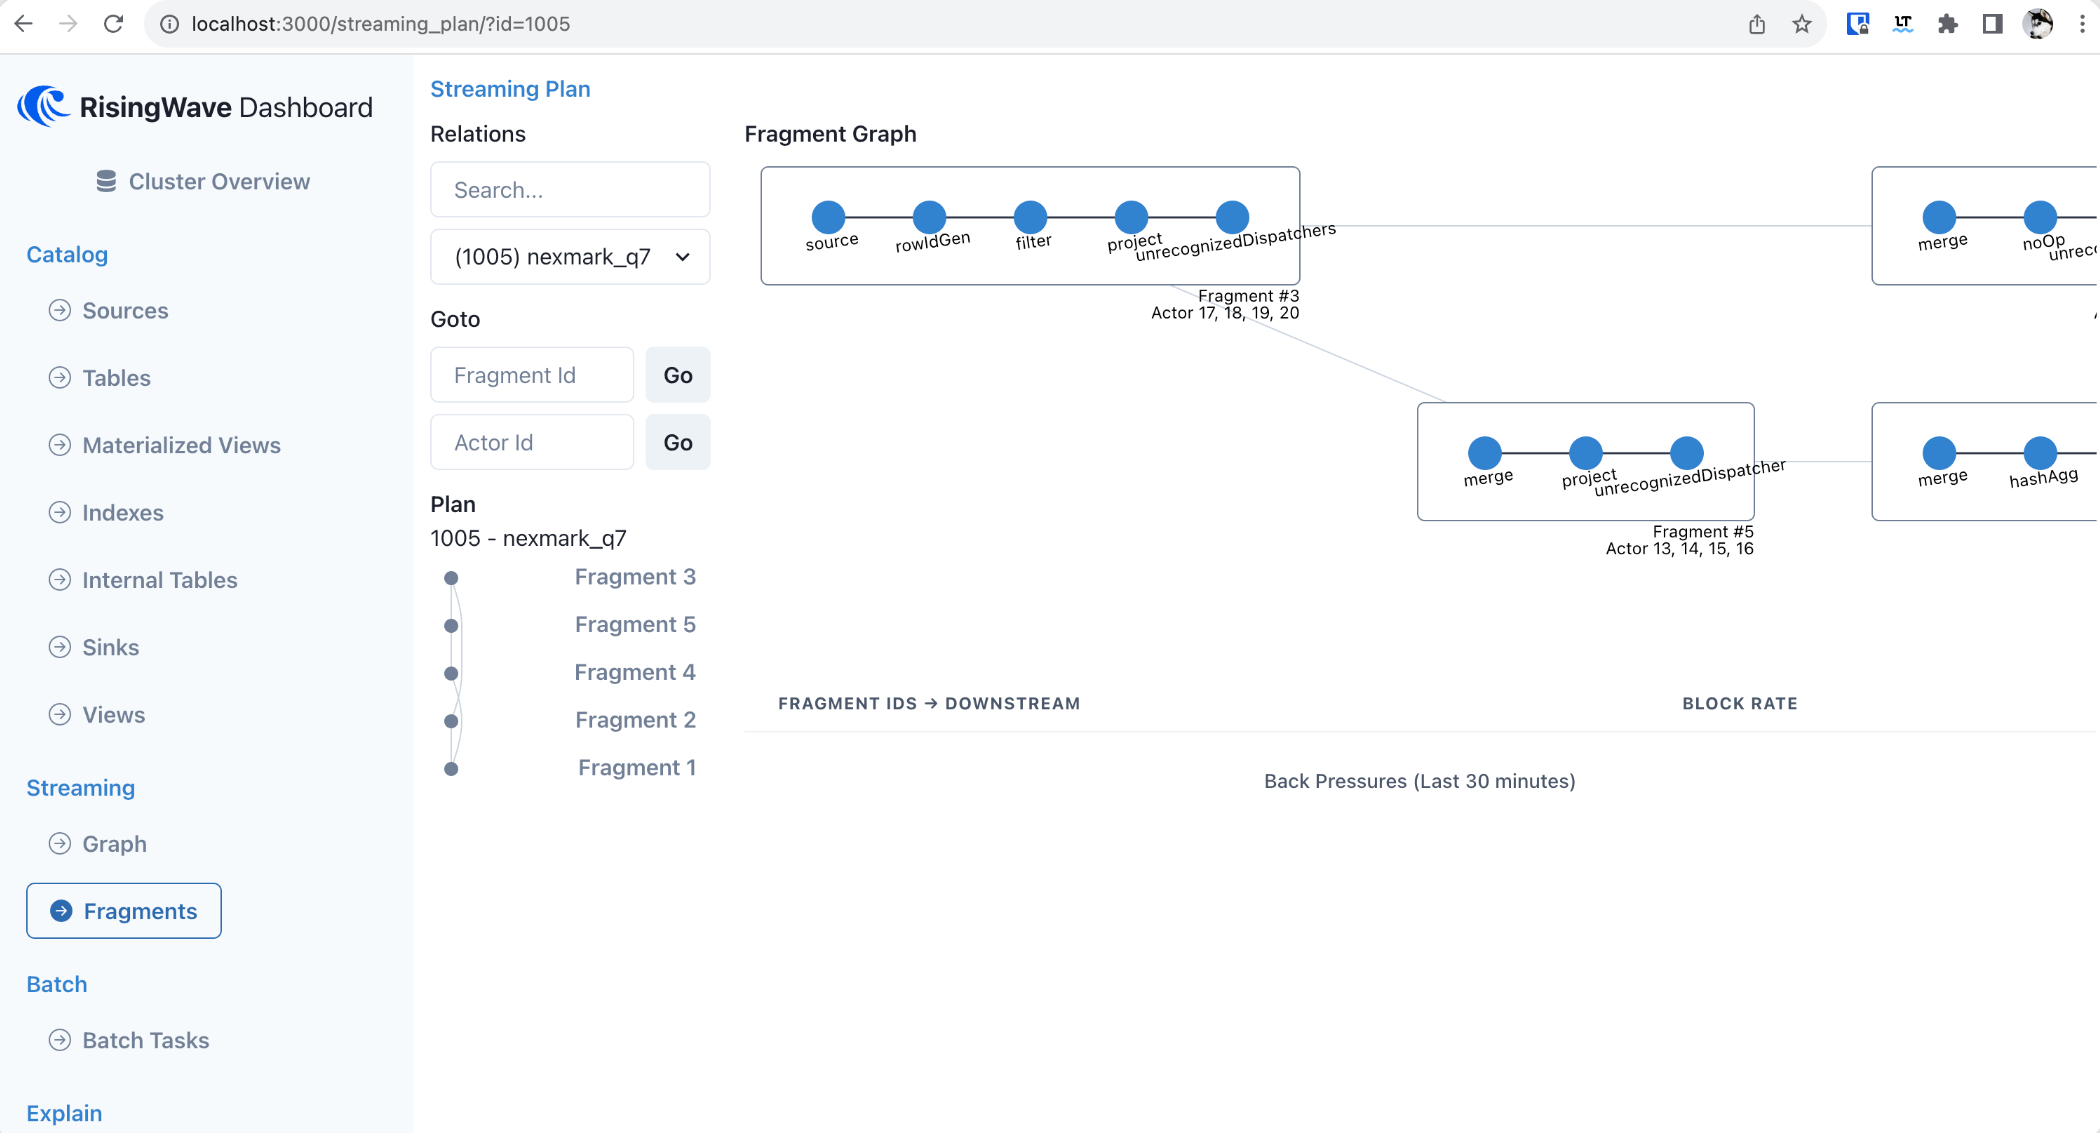Click the Sources catalog icon
The width and height of the screenshot is (2100, 1133).
60,310
